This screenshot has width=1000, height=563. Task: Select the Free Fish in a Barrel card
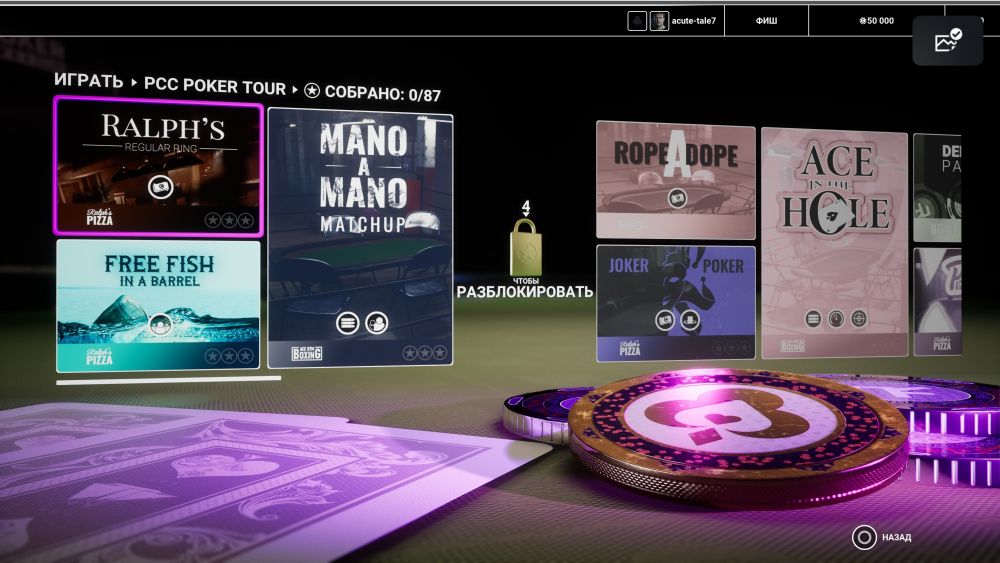pos(158,305)
